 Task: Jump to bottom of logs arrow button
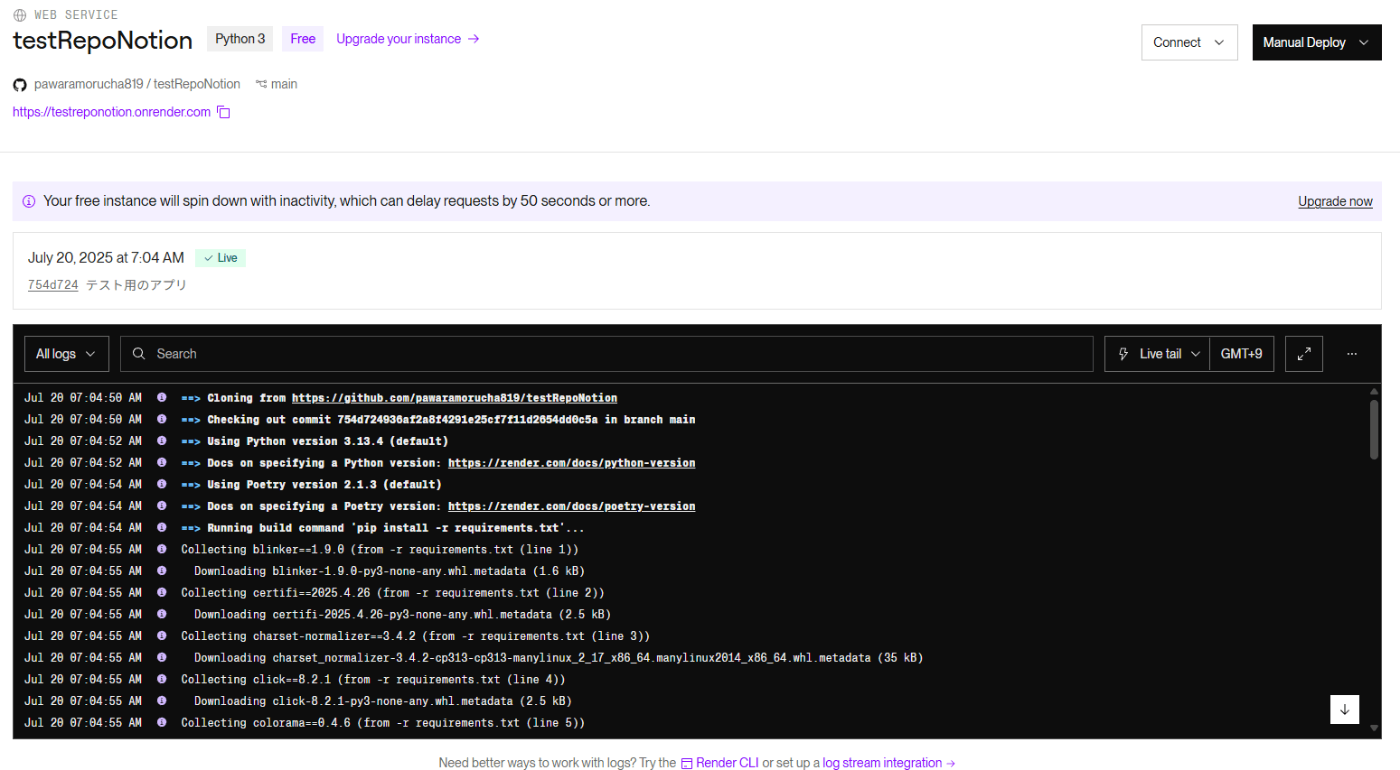pos(1344,709)
